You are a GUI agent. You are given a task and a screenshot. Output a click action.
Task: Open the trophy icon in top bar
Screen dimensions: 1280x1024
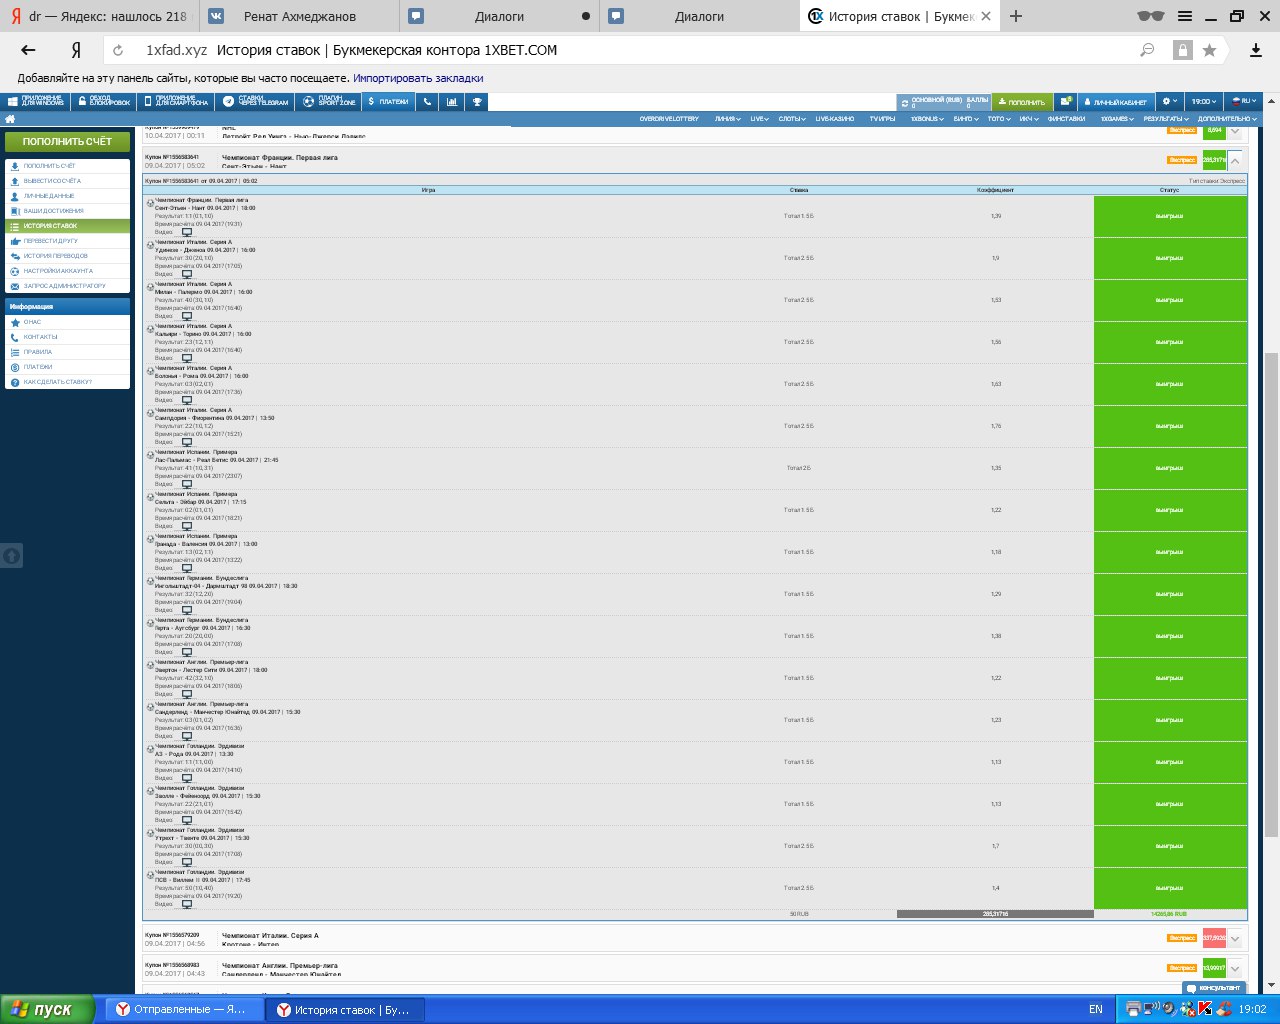point(477,102)
